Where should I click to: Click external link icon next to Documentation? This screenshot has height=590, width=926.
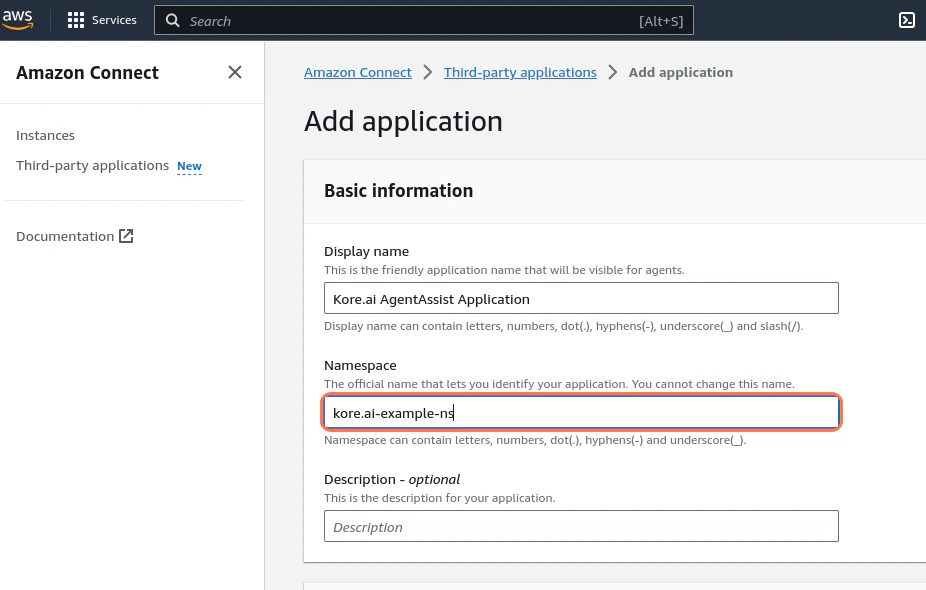tap(126, 236)
